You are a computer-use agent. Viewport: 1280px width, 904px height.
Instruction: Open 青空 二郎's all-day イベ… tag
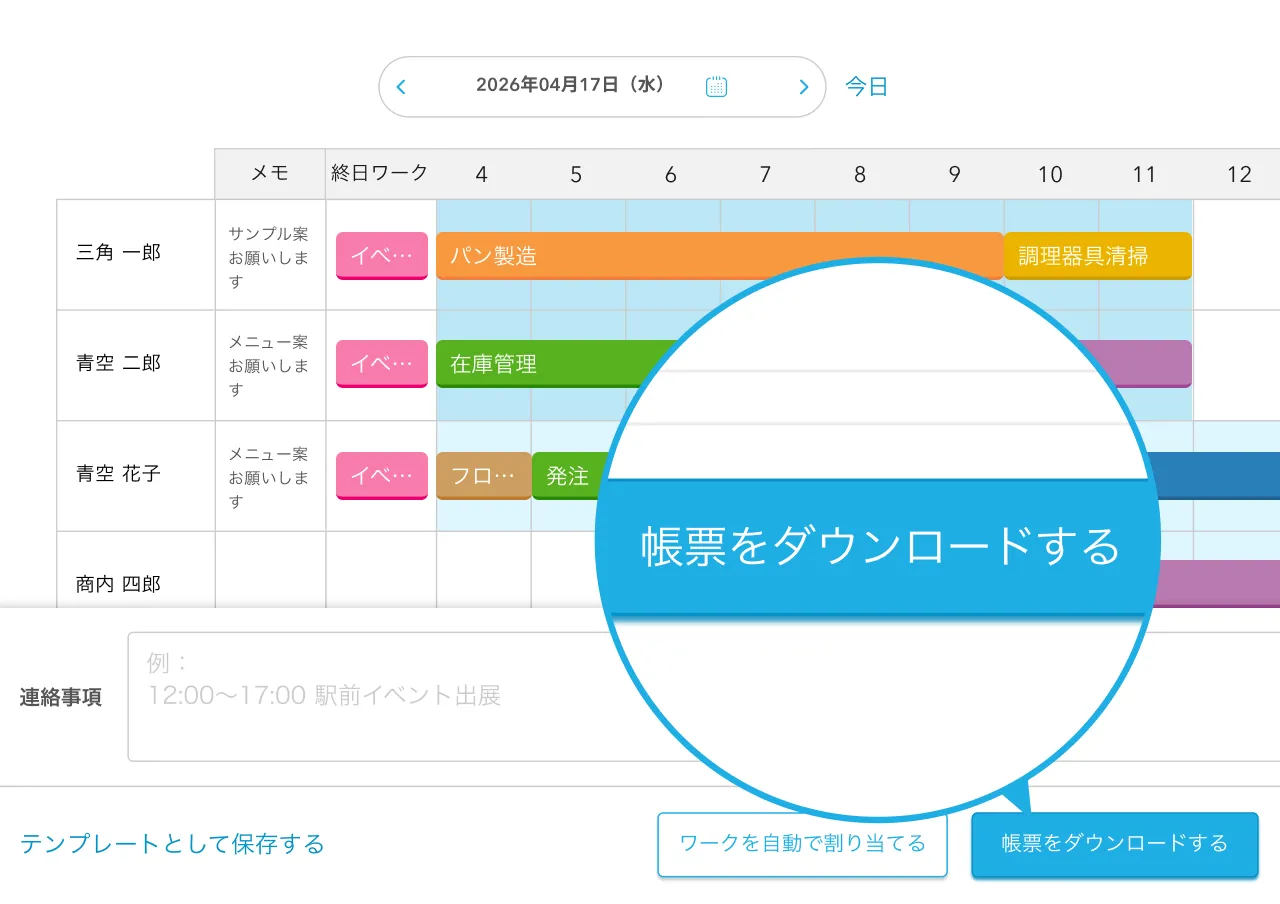click(382, 364)
